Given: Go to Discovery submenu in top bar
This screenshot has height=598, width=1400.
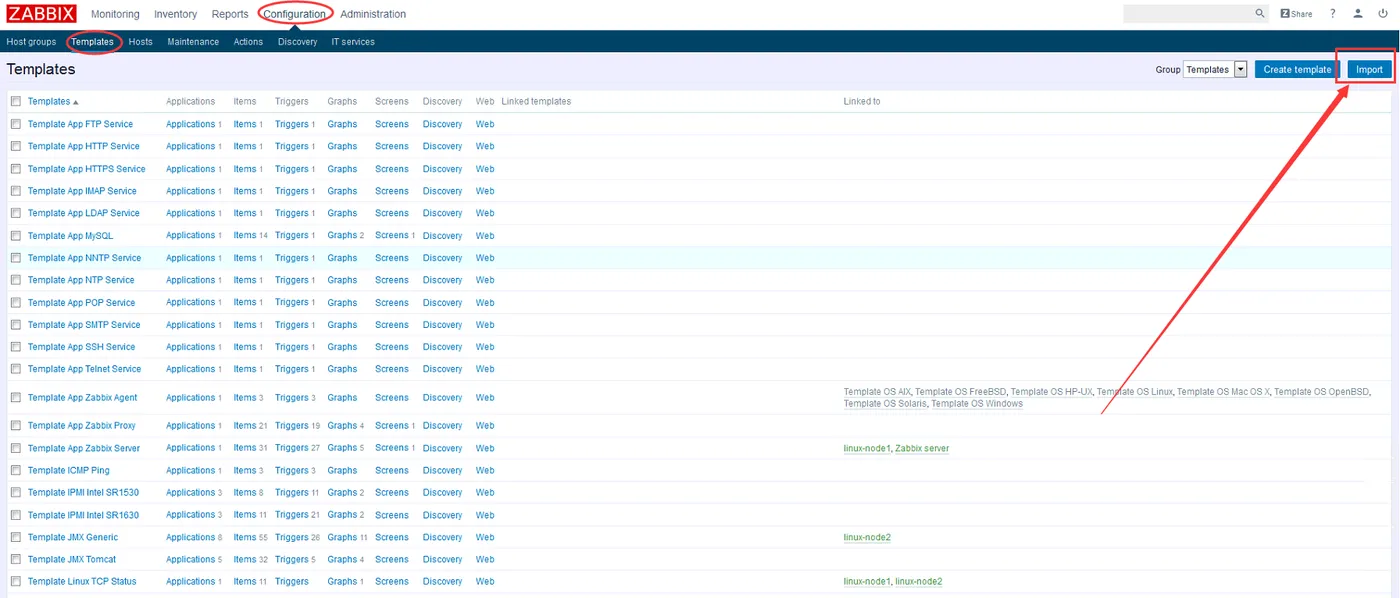Looking at the screenshot, I should click(x=298, y=42).
